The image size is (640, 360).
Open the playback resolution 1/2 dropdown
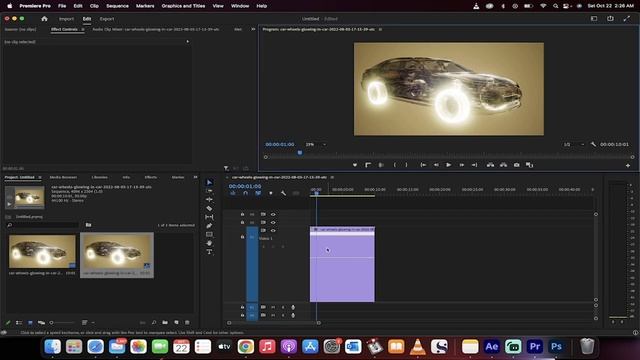573,144
